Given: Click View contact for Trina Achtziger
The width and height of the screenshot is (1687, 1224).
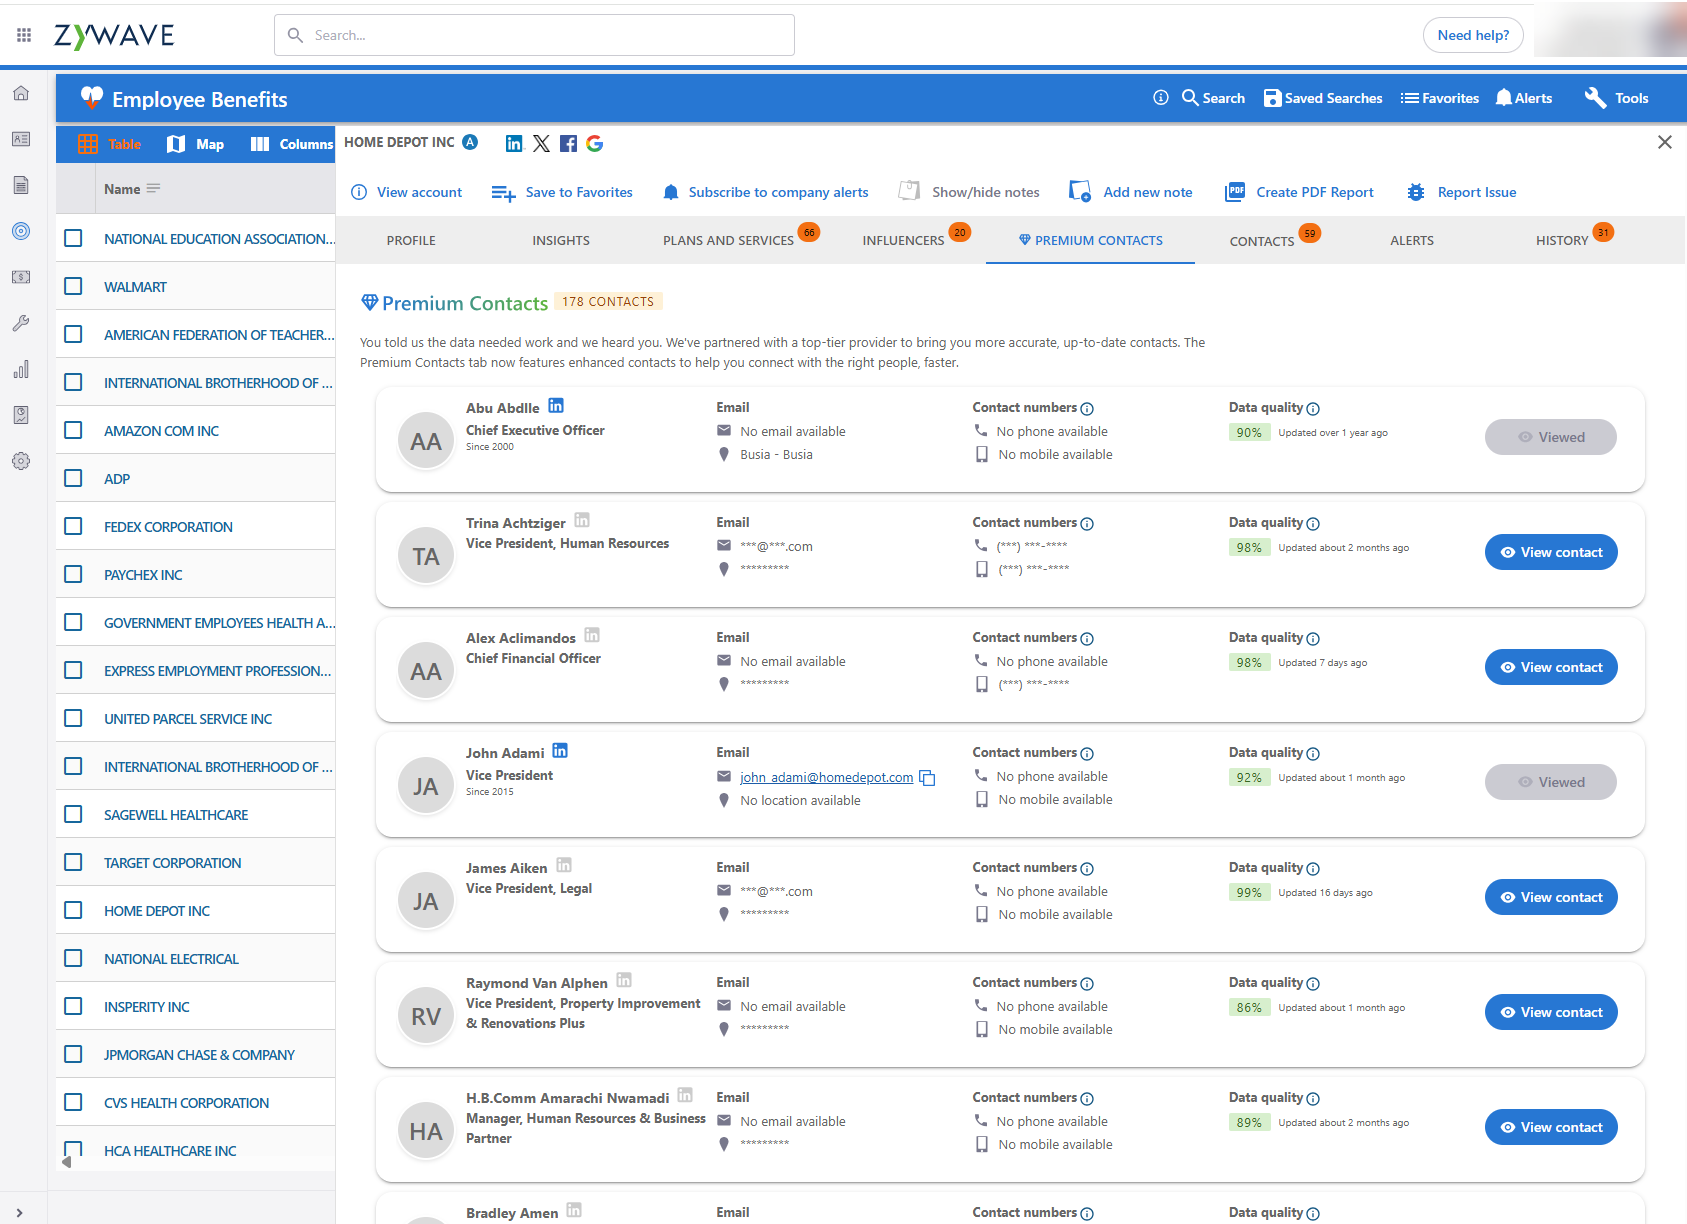Looking at the screenshot, I should pos(1551,552).
